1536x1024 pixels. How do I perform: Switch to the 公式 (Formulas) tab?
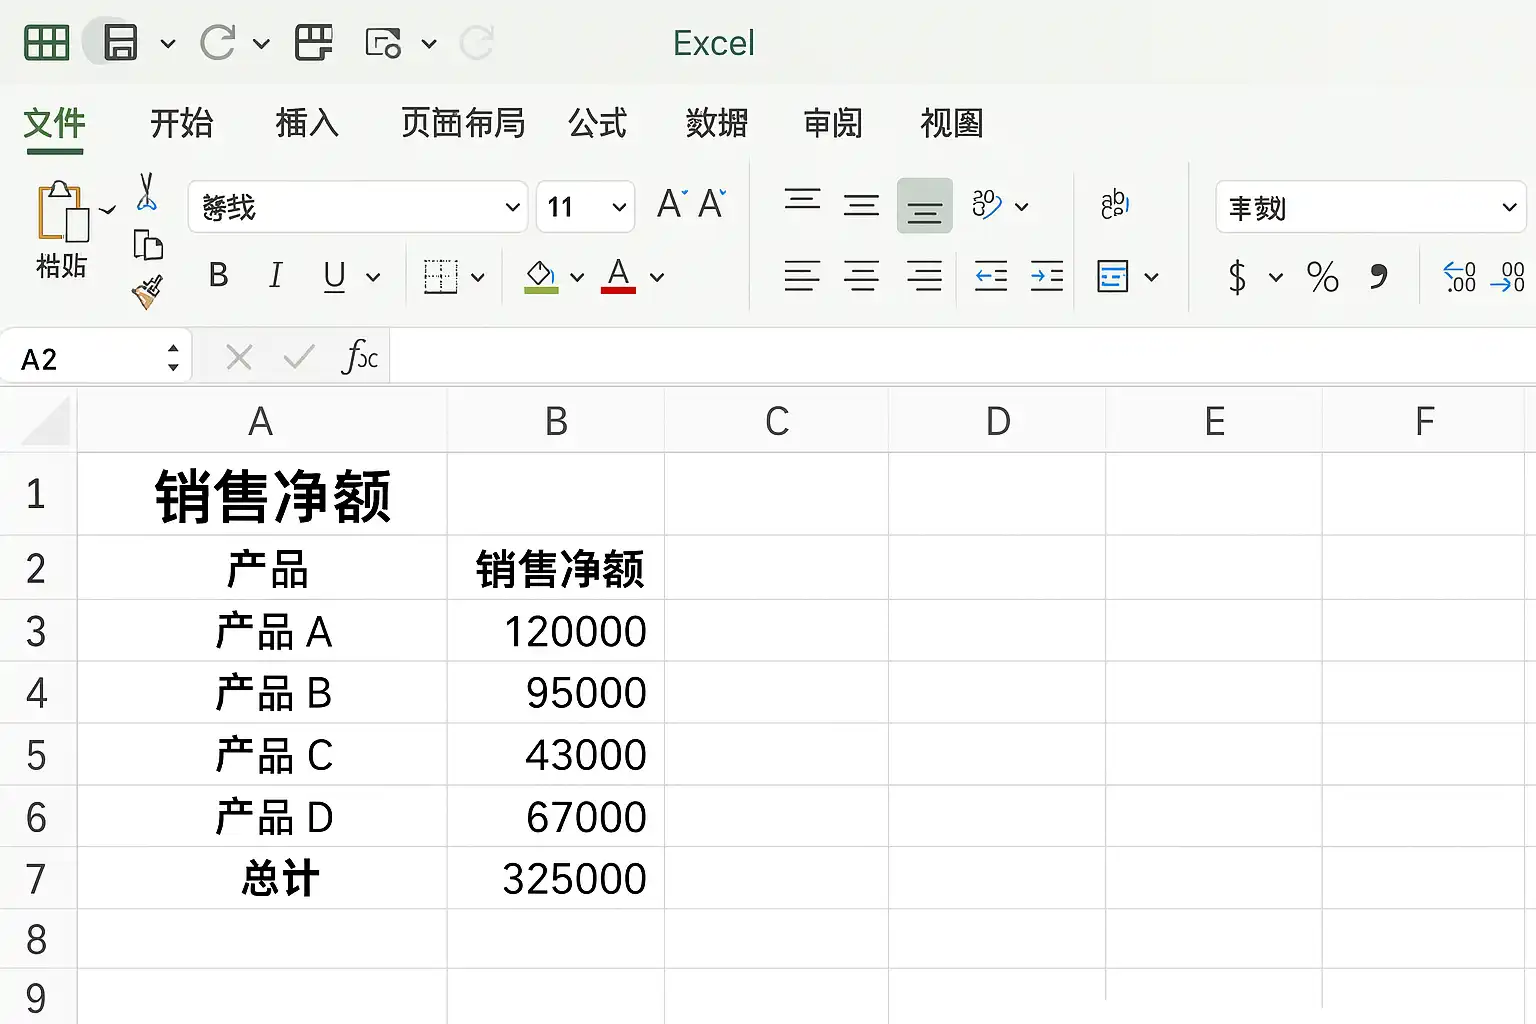(597, 123)
